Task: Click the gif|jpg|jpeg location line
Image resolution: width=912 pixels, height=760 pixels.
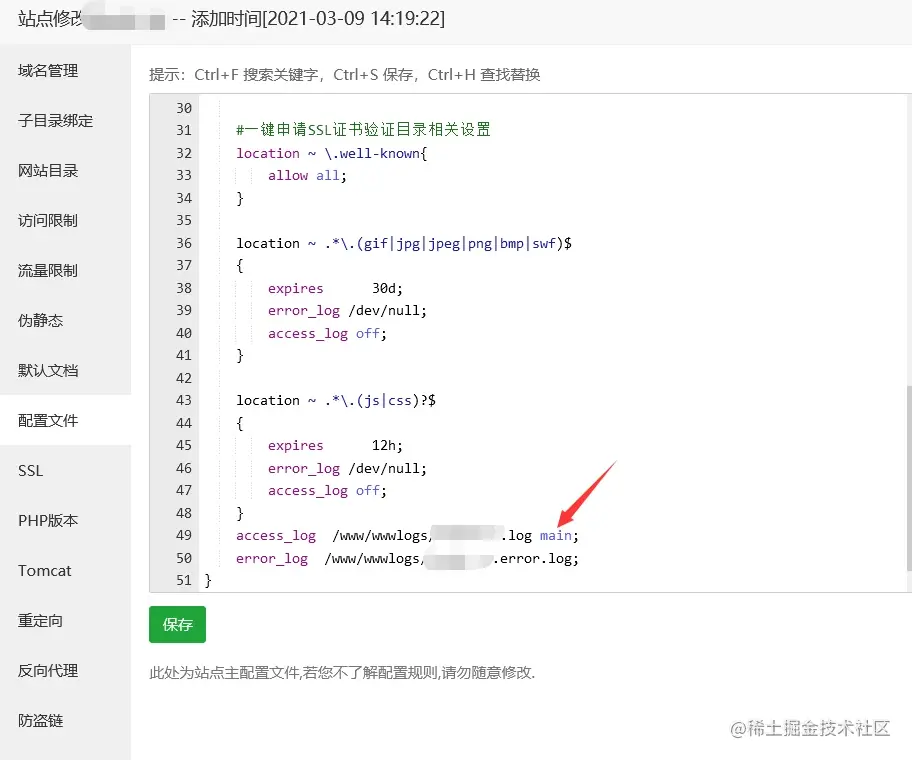Action: [x=404, y=244]
